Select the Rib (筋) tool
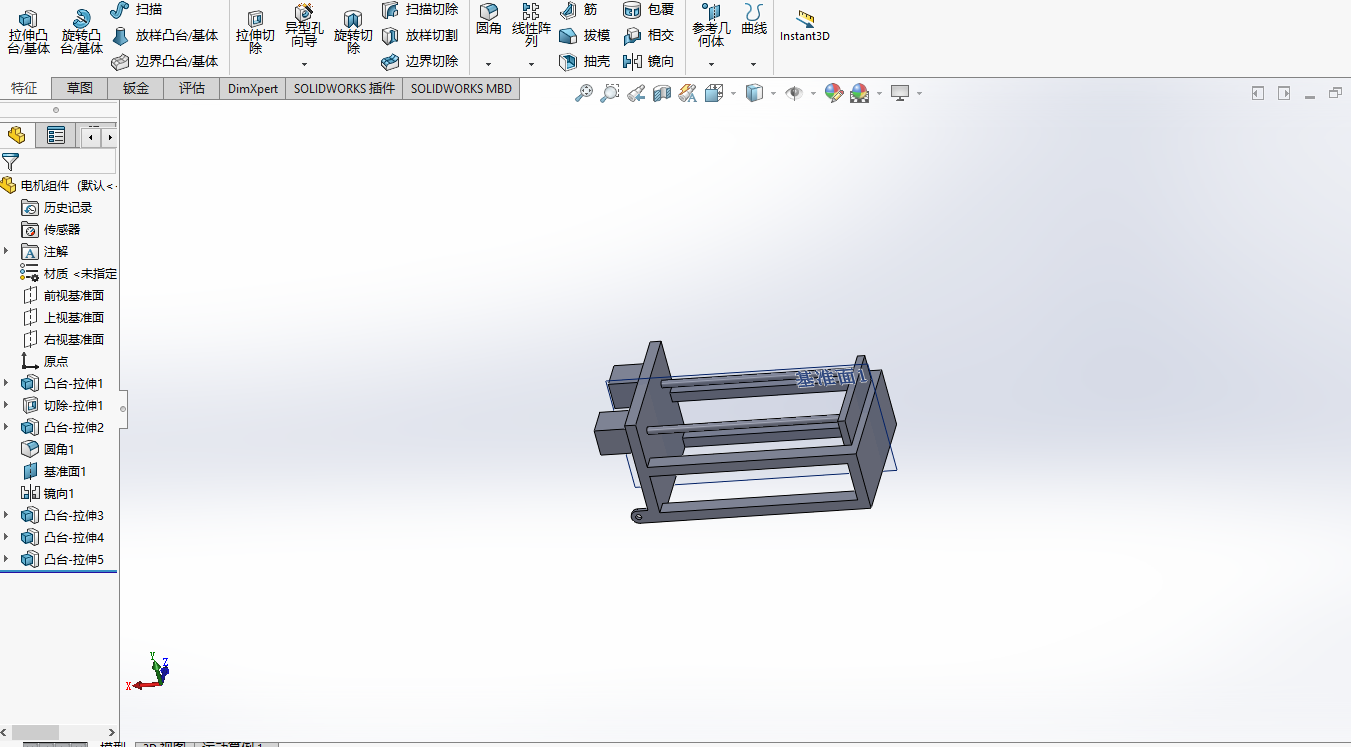 [579, 9]
